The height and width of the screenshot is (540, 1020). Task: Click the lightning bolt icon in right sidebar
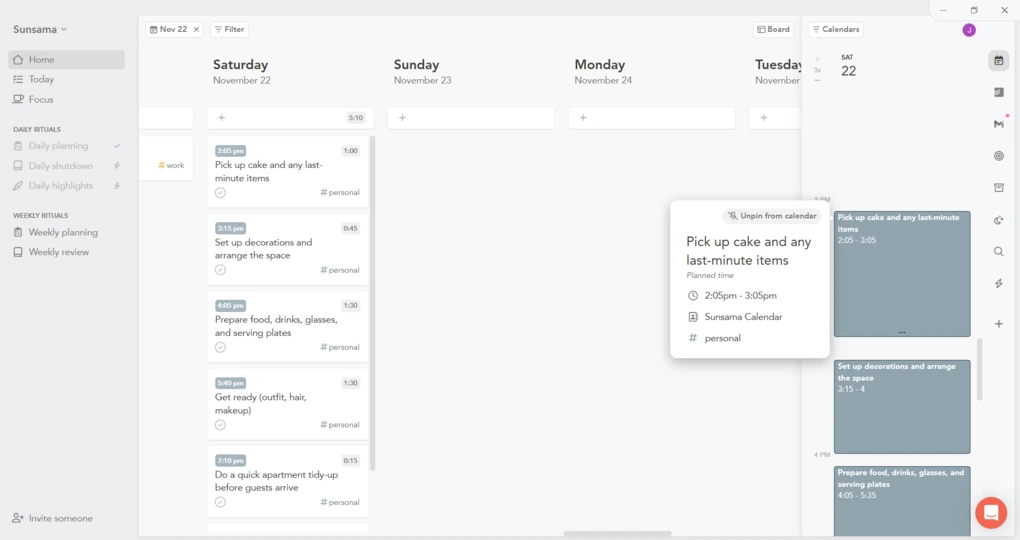(998, 284)
